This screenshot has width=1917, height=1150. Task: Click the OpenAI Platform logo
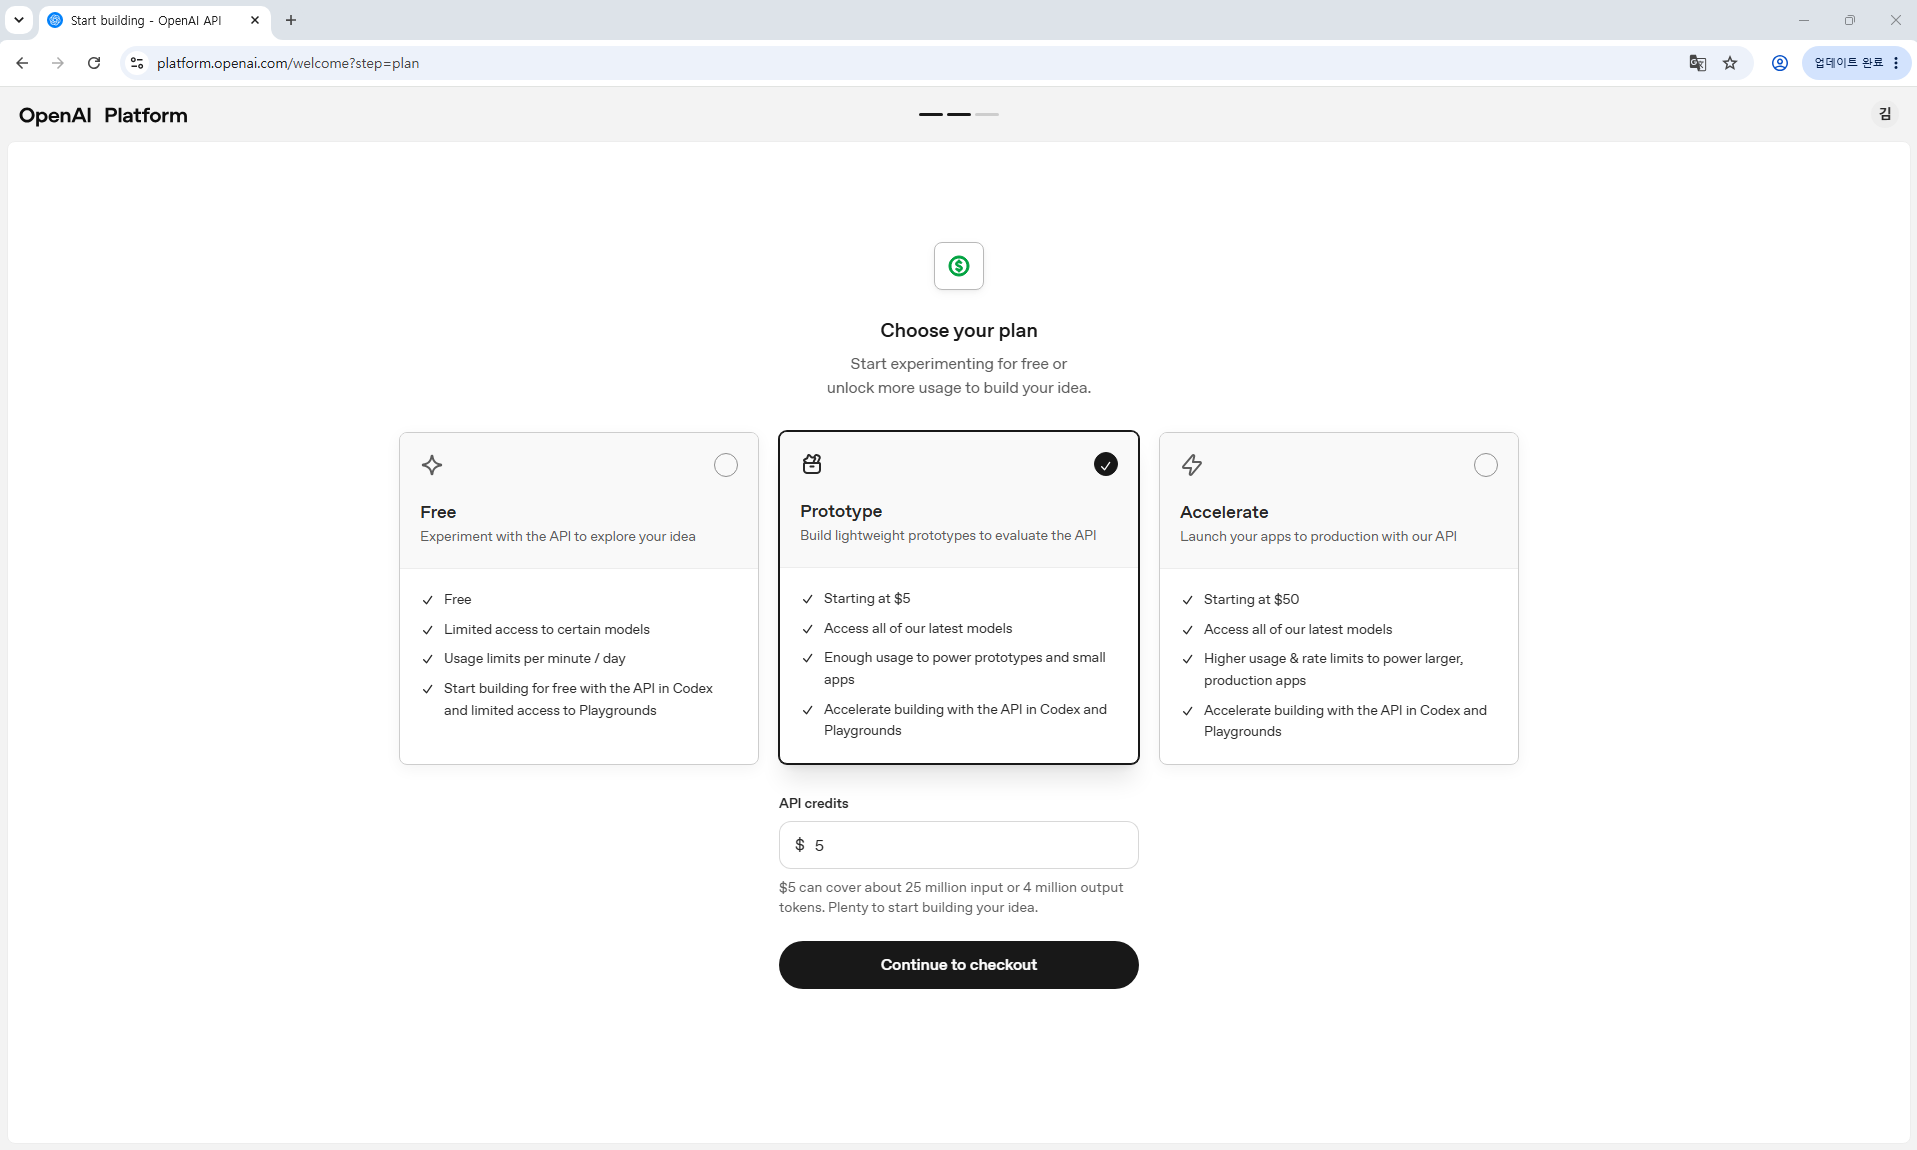pyautogui.click(x=103, y=115)
